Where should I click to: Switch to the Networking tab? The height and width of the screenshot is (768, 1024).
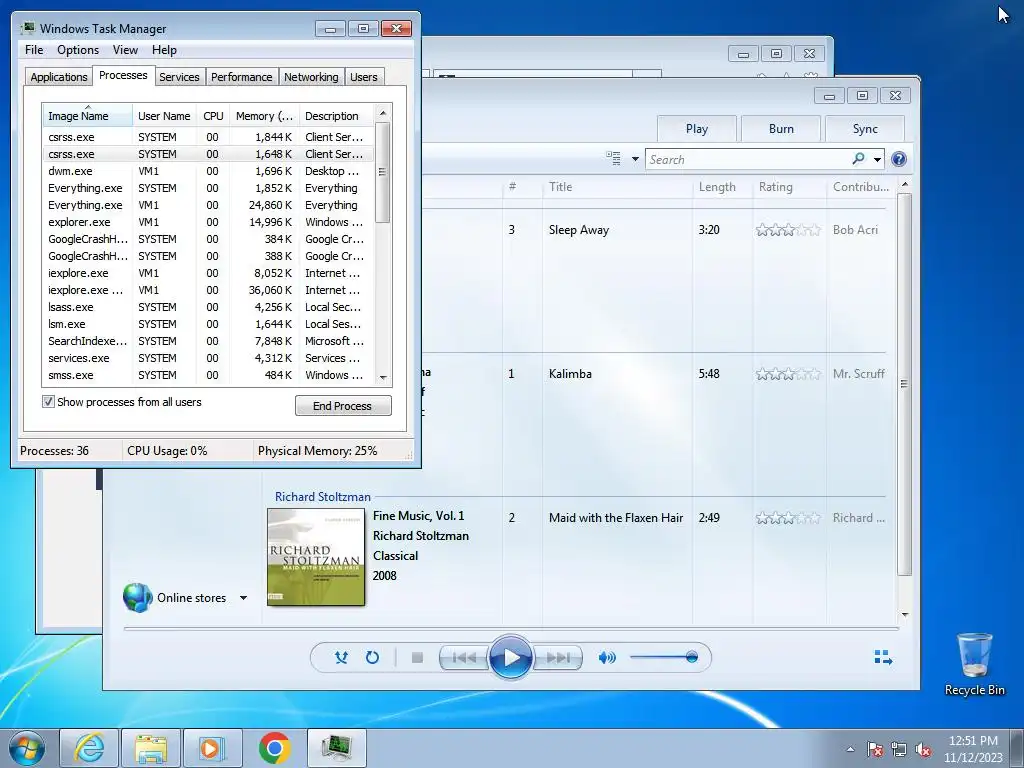click(311, 77)
